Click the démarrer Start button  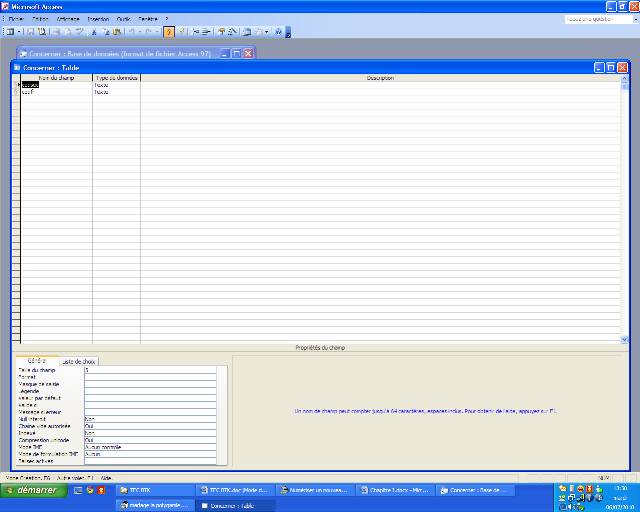[34, 491]
